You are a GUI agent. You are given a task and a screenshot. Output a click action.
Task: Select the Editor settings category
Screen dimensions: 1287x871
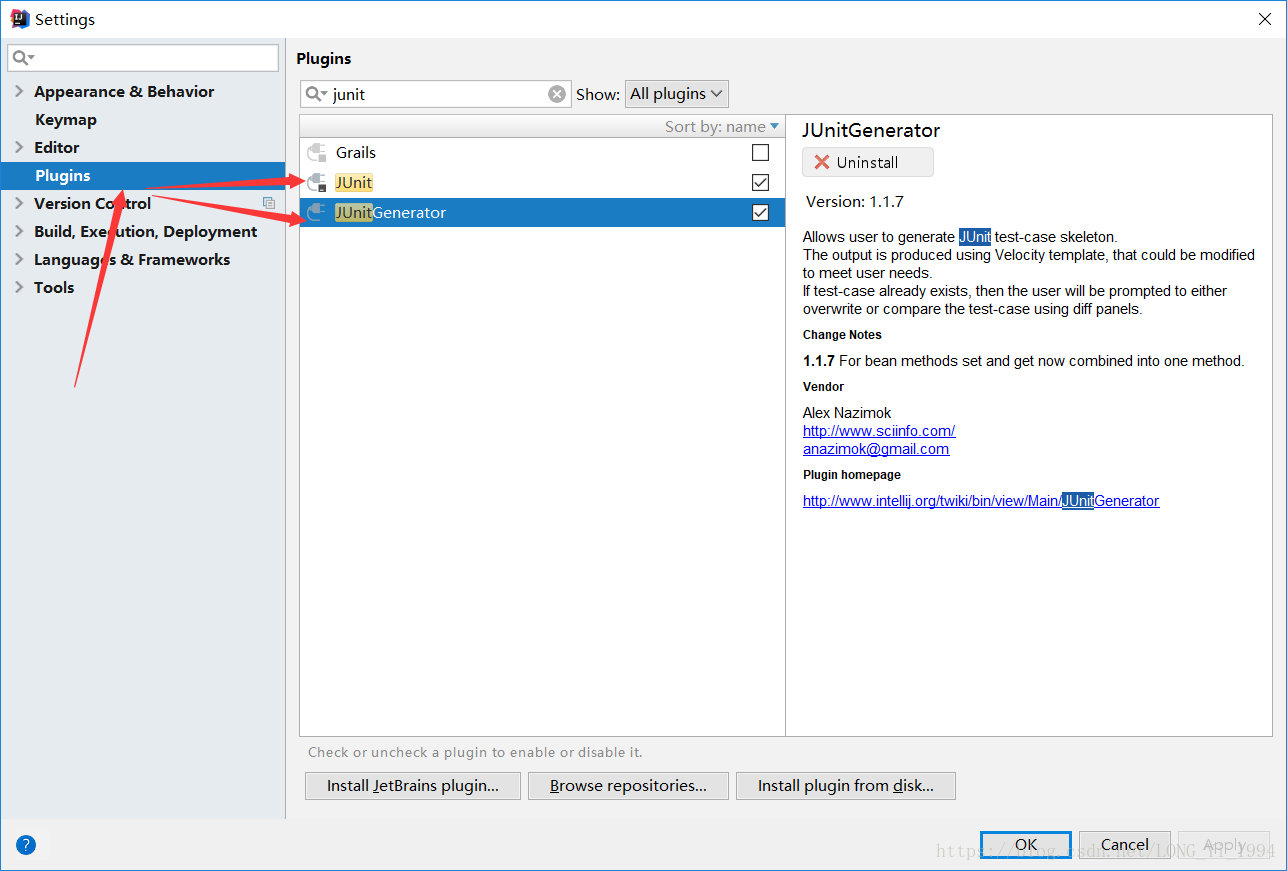57,147
